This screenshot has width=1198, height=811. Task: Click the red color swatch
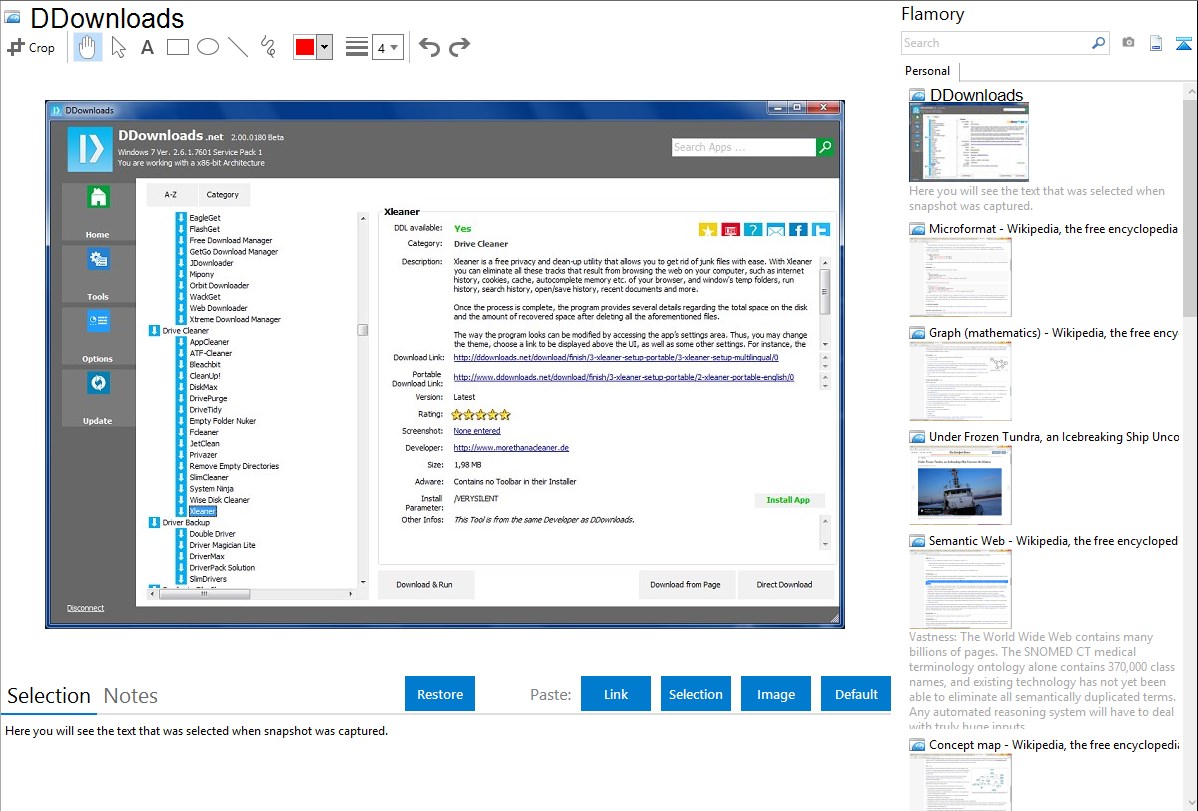pyautogui.click(x=305, y=47)
